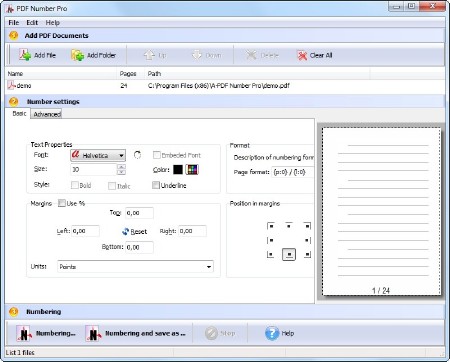450x362 pixels.
Task: Click the Number settings step icon
Action: (14, 101)
